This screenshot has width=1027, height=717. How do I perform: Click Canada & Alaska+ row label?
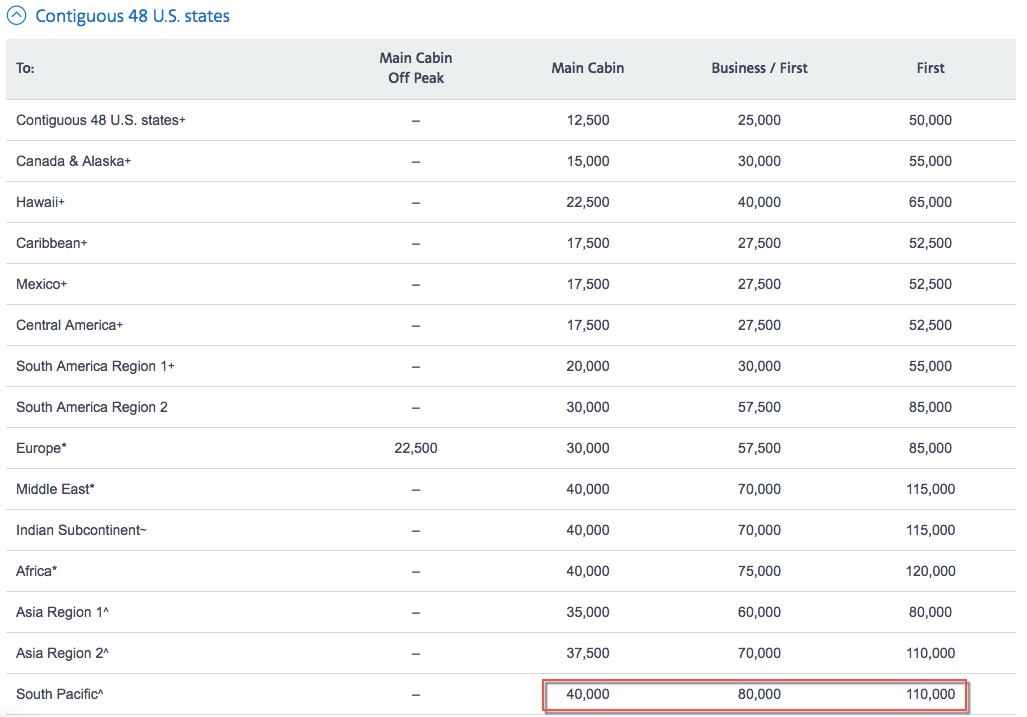pyautogui.click(x=73, y=161)
